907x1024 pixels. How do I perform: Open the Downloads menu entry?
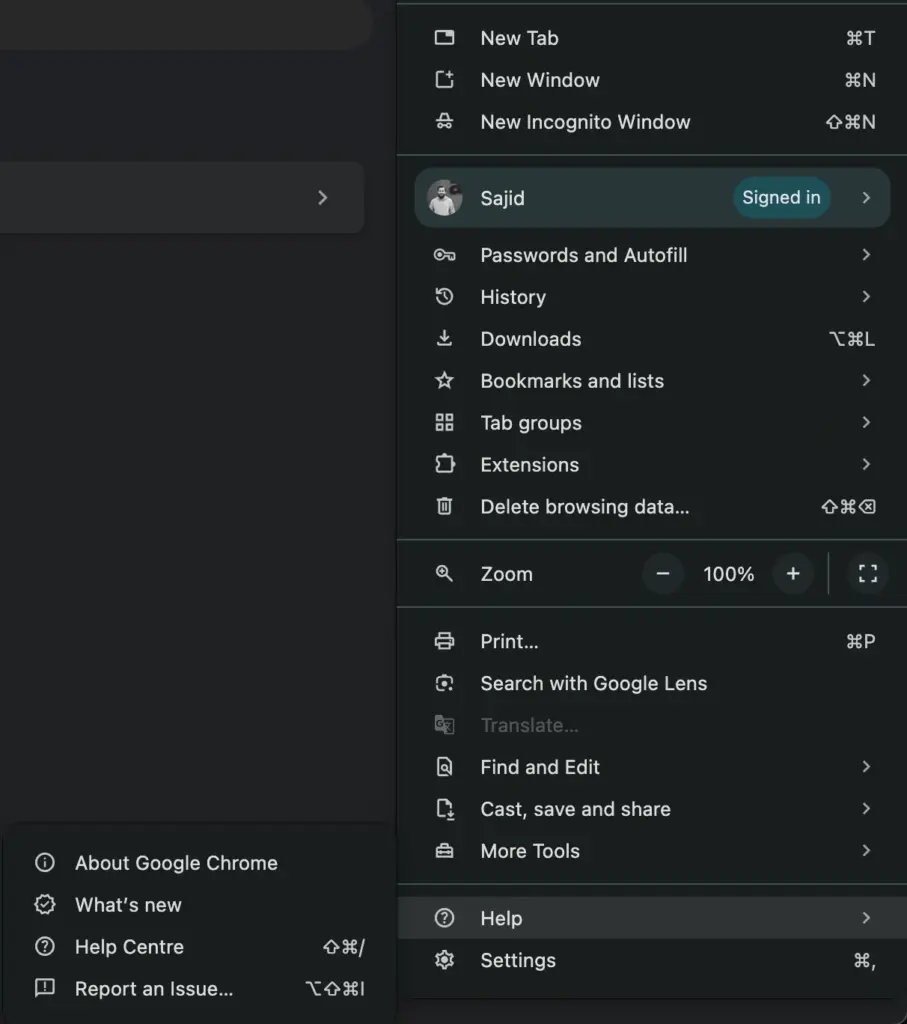click(x=531, y=339)
